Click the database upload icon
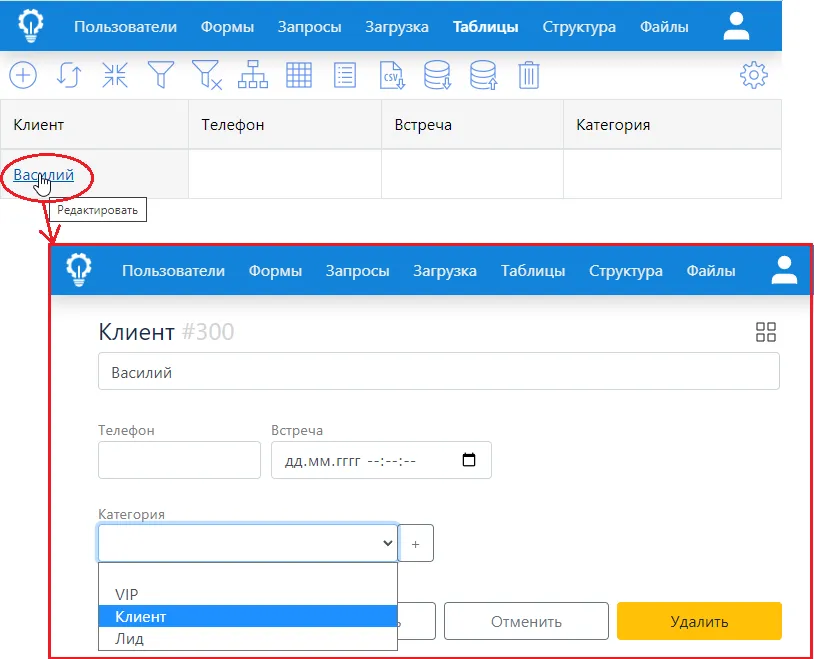This screenshot has width=814, height=659. click(x=483, y=75)
